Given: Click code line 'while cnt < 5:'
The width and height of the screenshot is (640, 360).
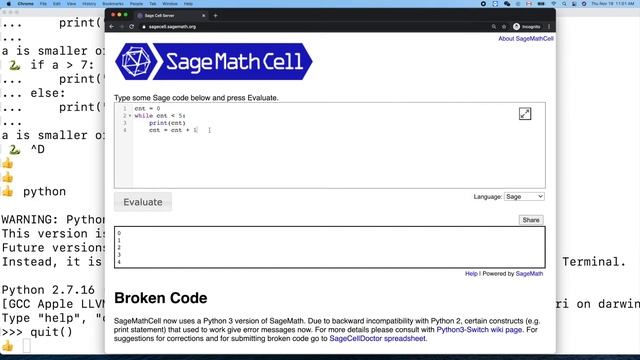Looking at the screenshot, I should pyautogui.click(x=160, y=116).
